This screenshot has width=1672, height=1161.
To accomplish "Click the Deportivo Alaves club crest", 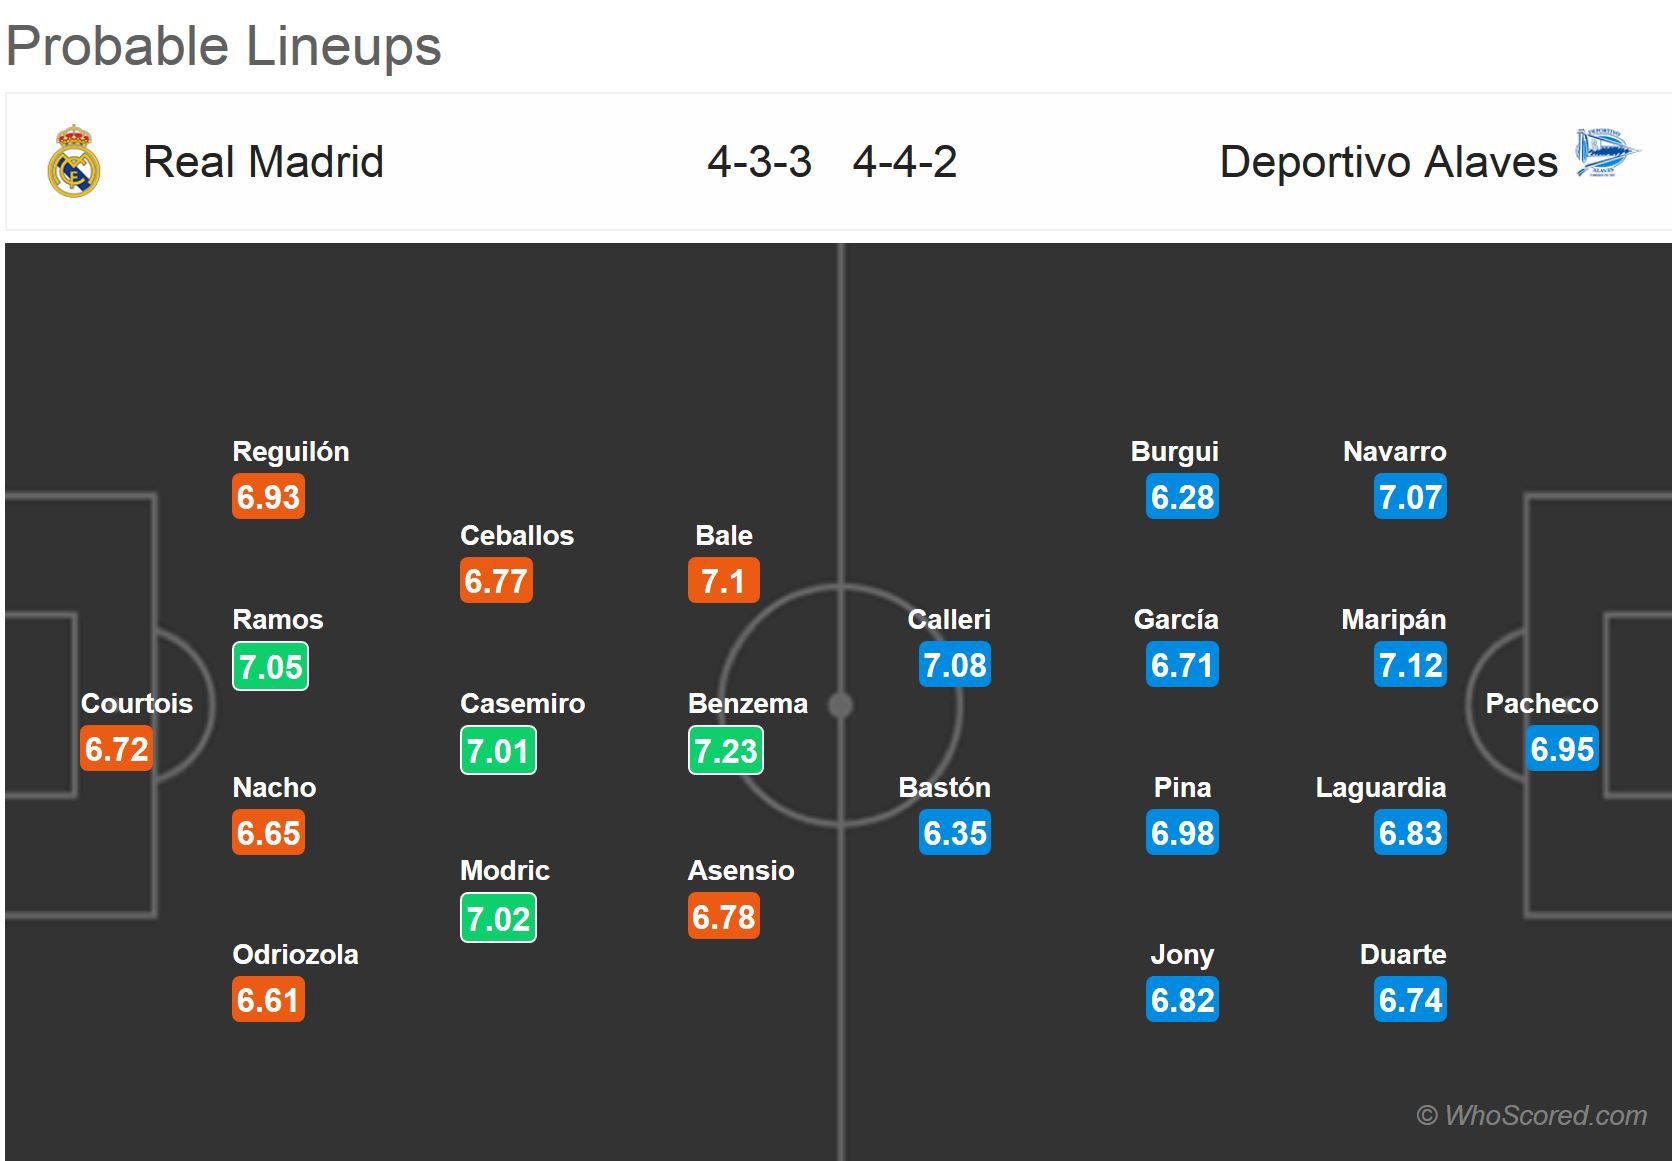I will (1607, 155).
